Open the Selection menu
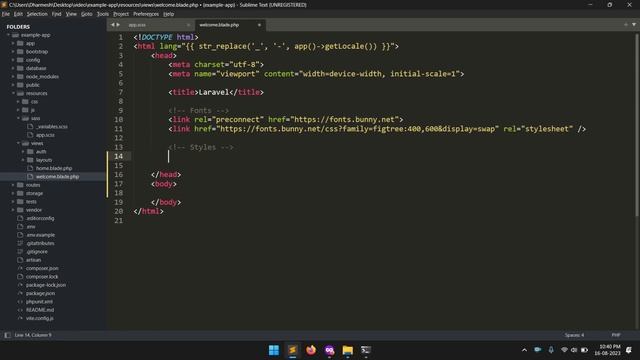This screenshot has width=640, height=360. (x=37, y=14)
